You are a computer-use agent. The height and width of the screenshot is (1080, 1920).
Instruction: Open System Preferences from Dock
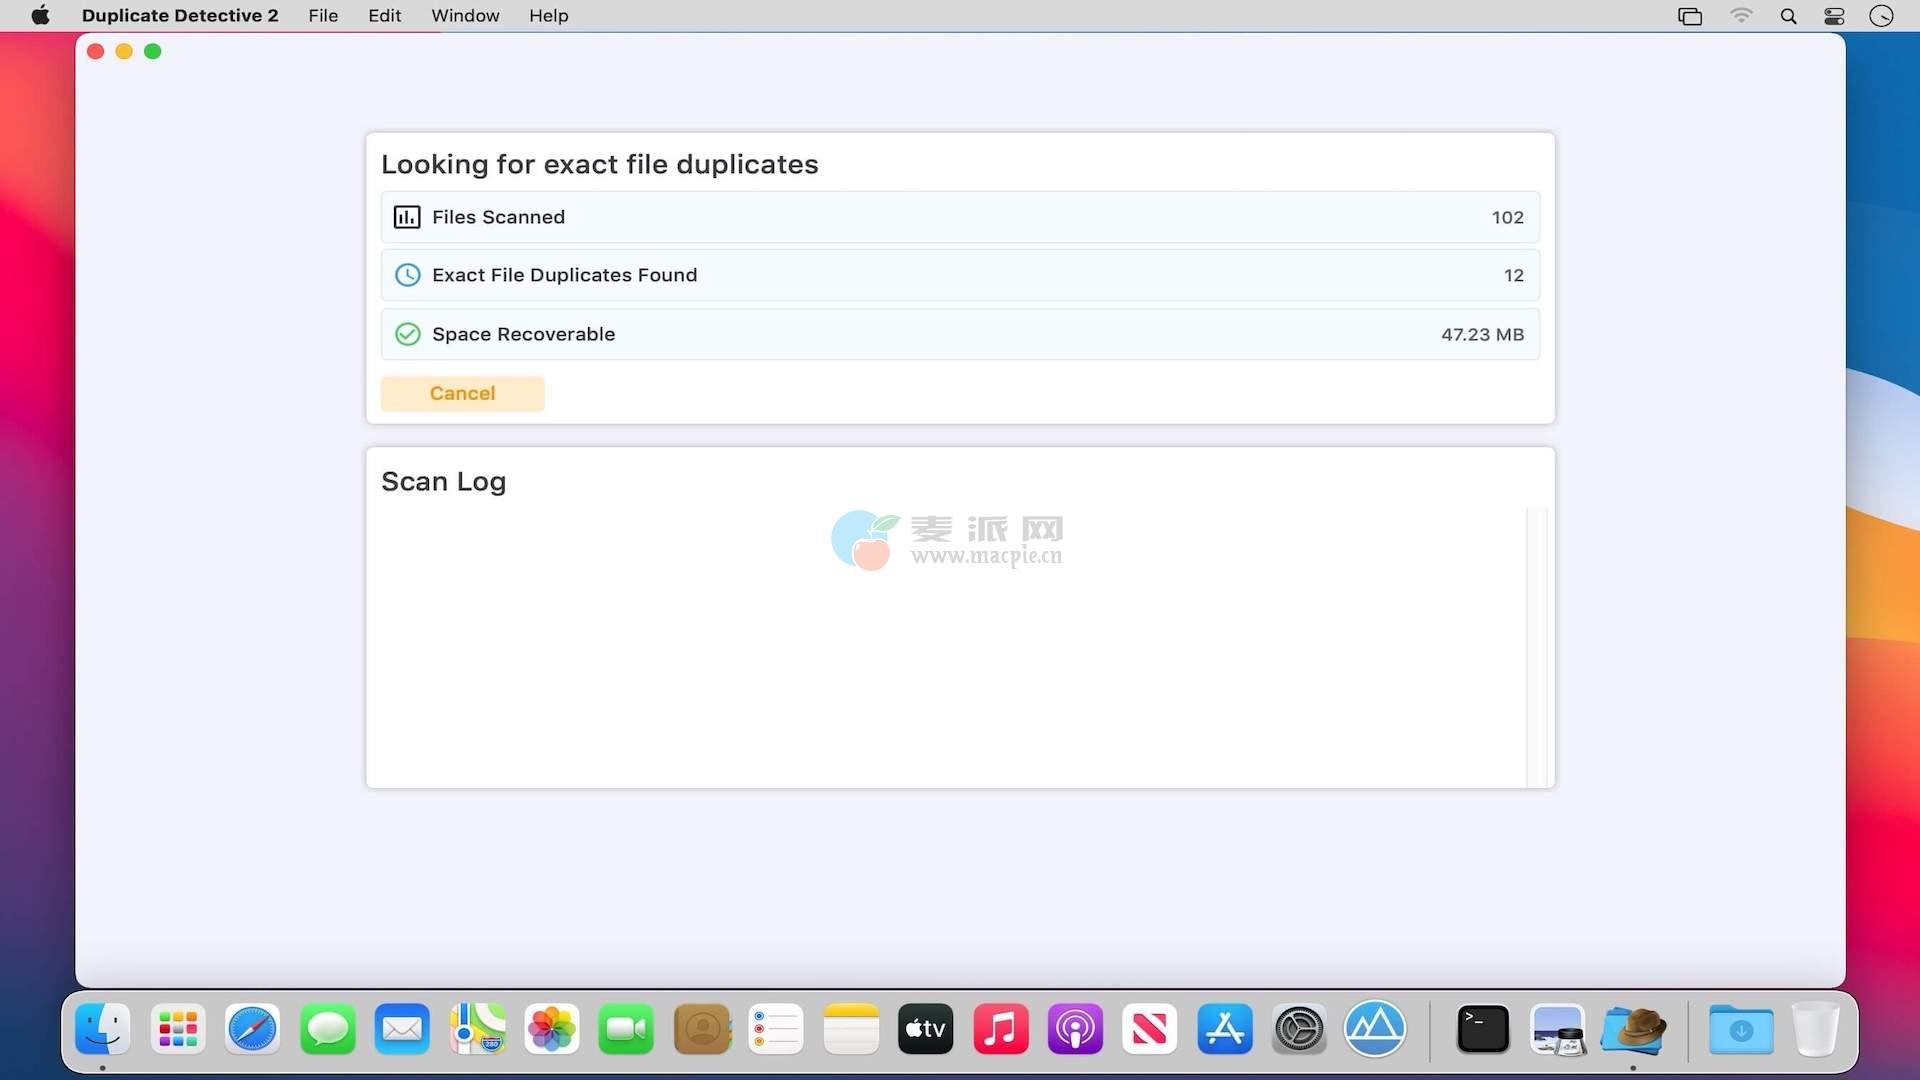(1299, 1030)
